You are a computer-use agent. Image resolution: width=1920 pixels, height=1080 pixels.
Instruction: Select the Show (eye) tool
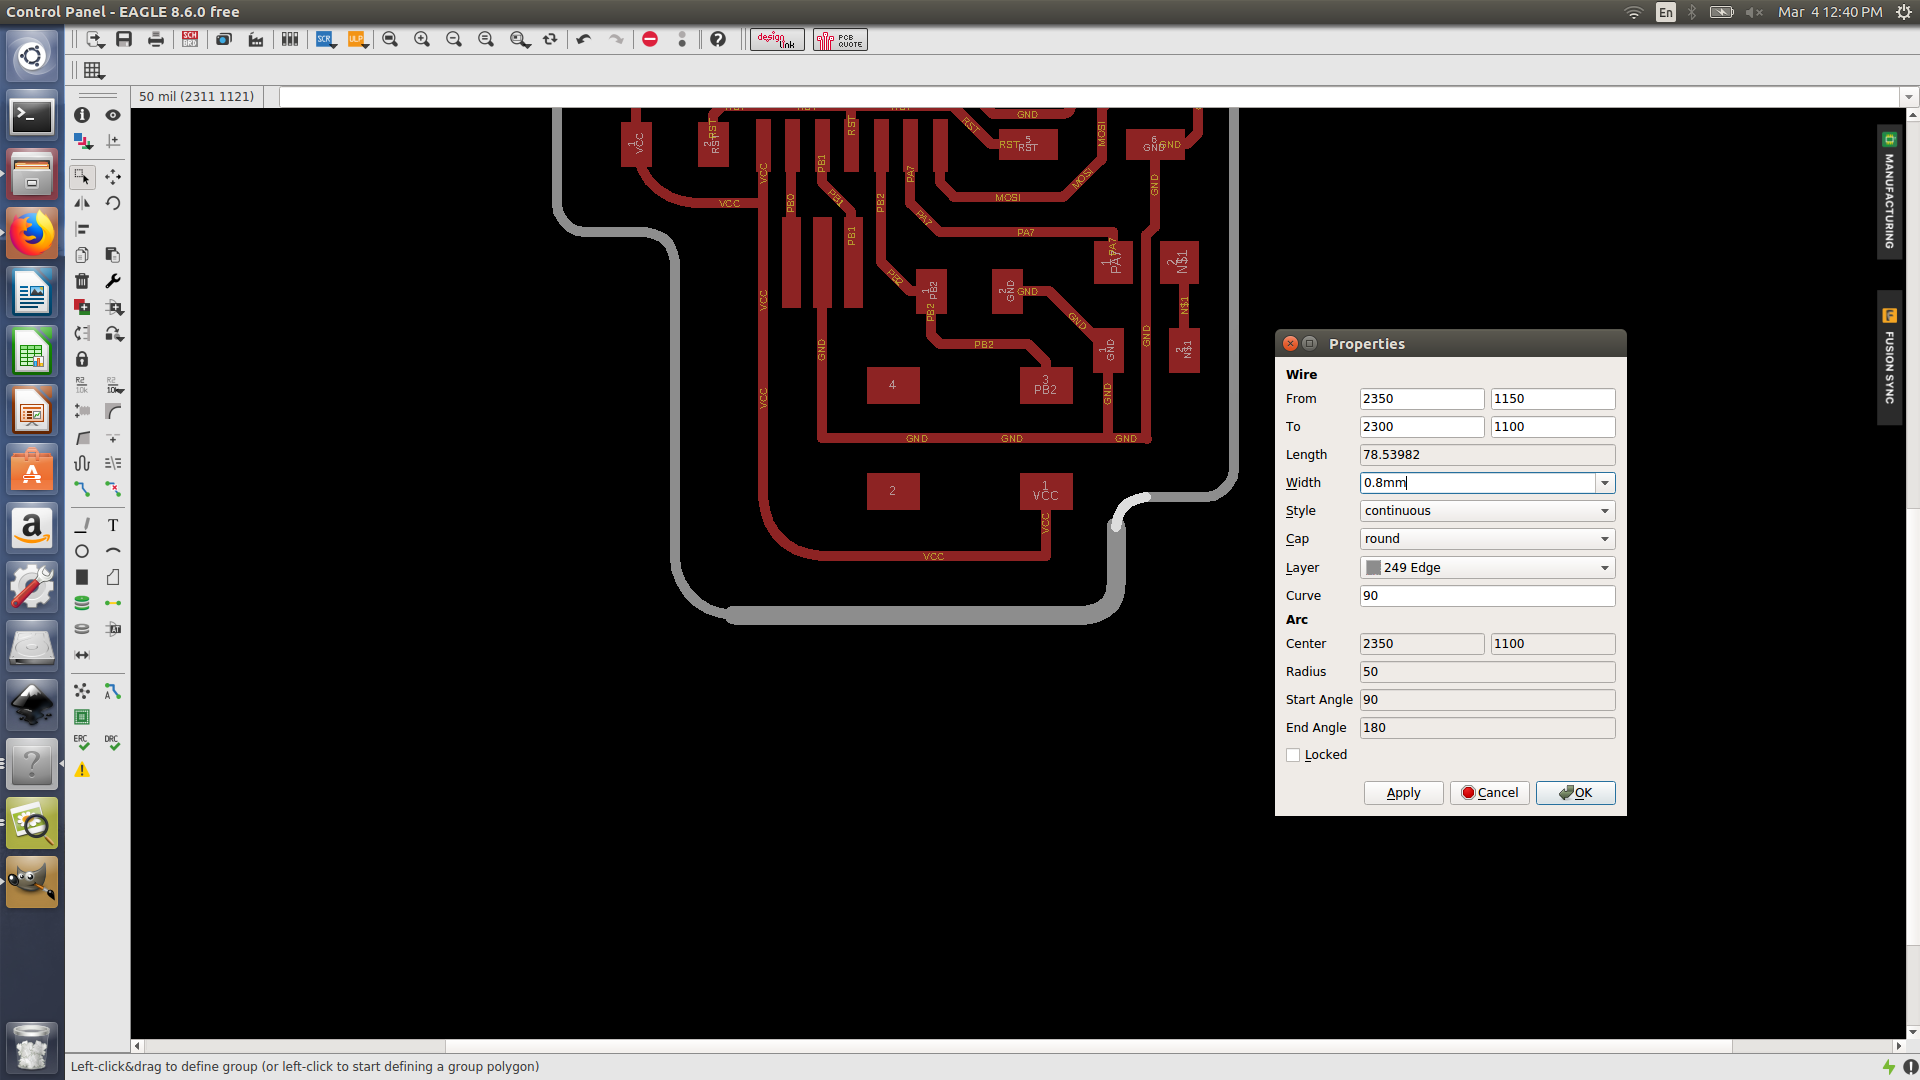coord(113,115)
